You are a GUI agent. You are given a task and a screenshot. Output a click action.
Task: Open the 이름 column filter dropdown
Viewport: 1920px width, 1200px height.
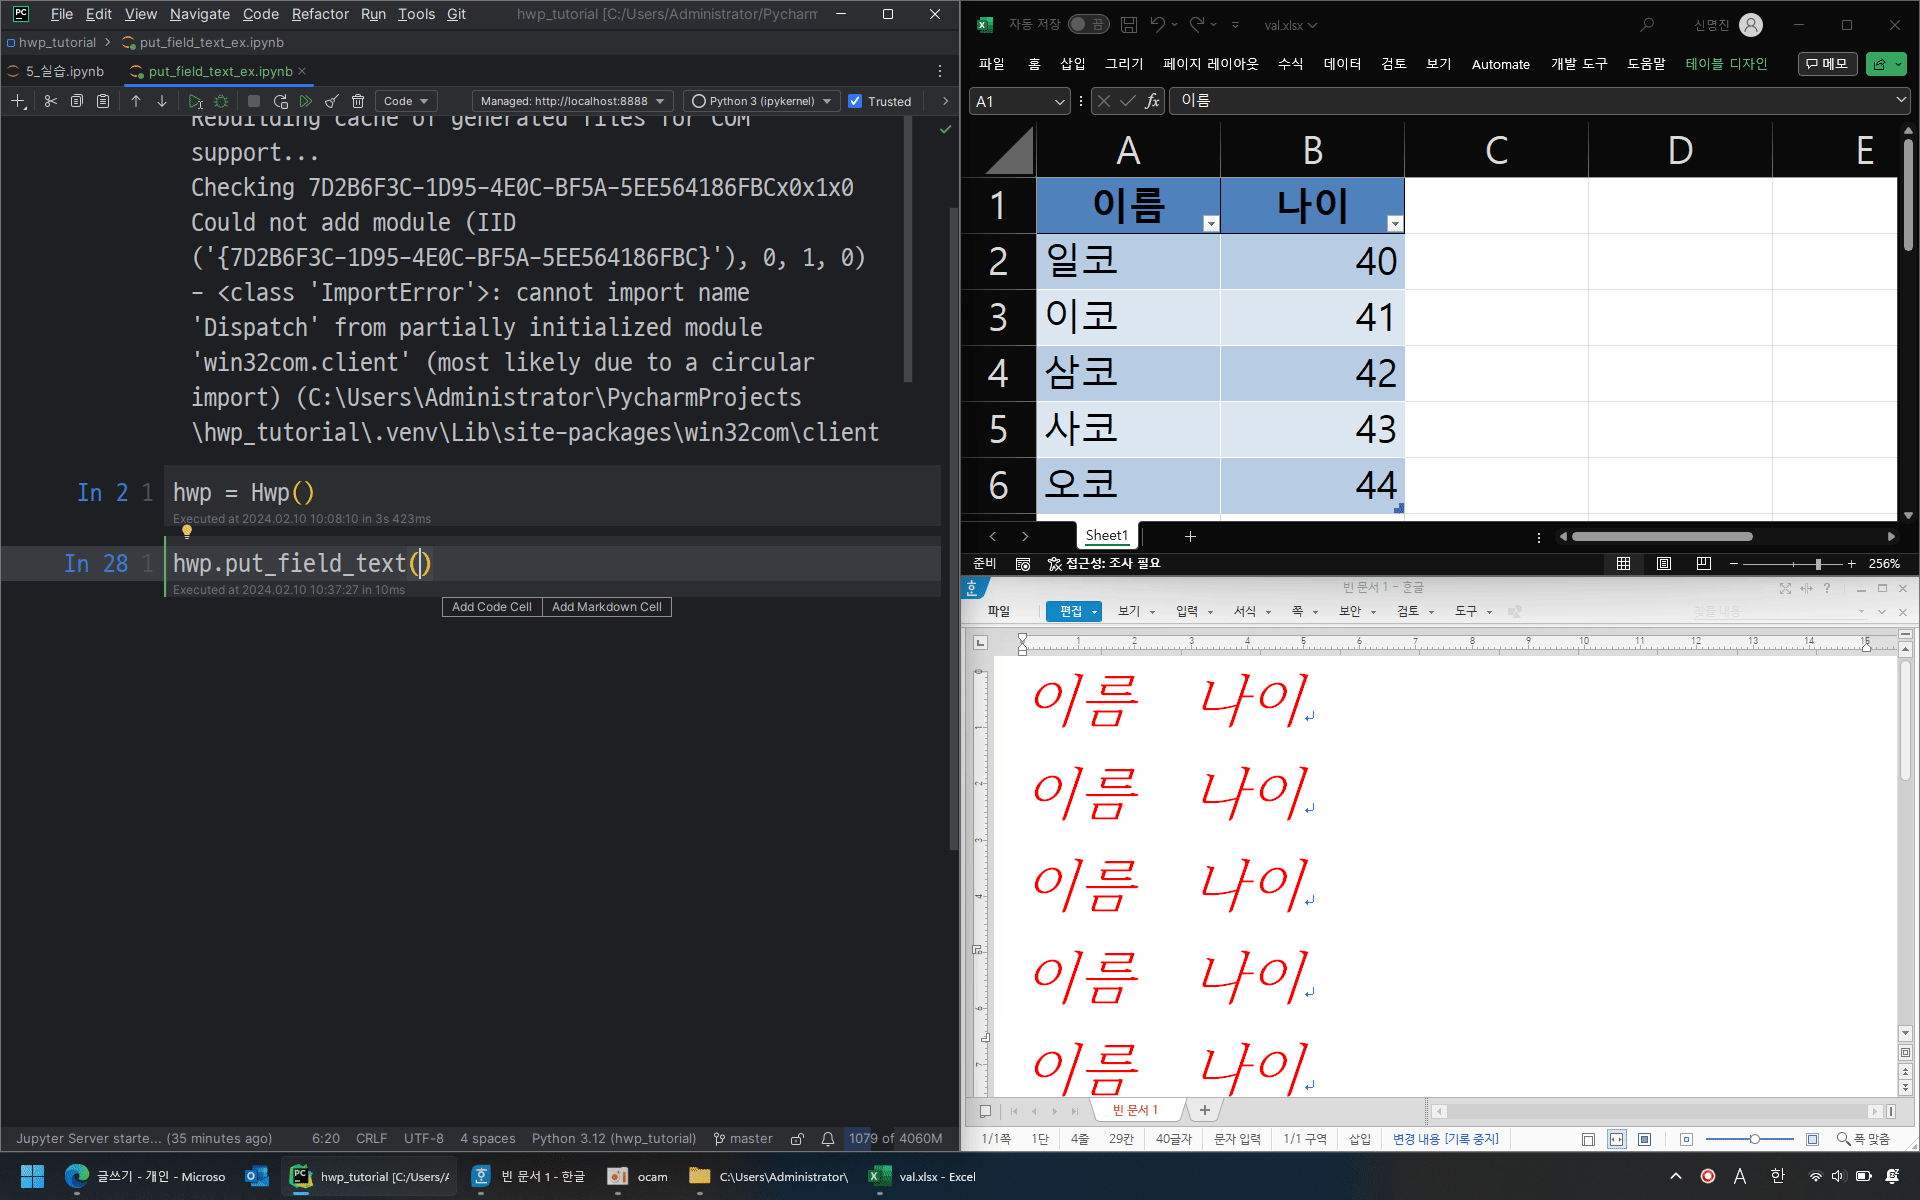point(1210,224)
